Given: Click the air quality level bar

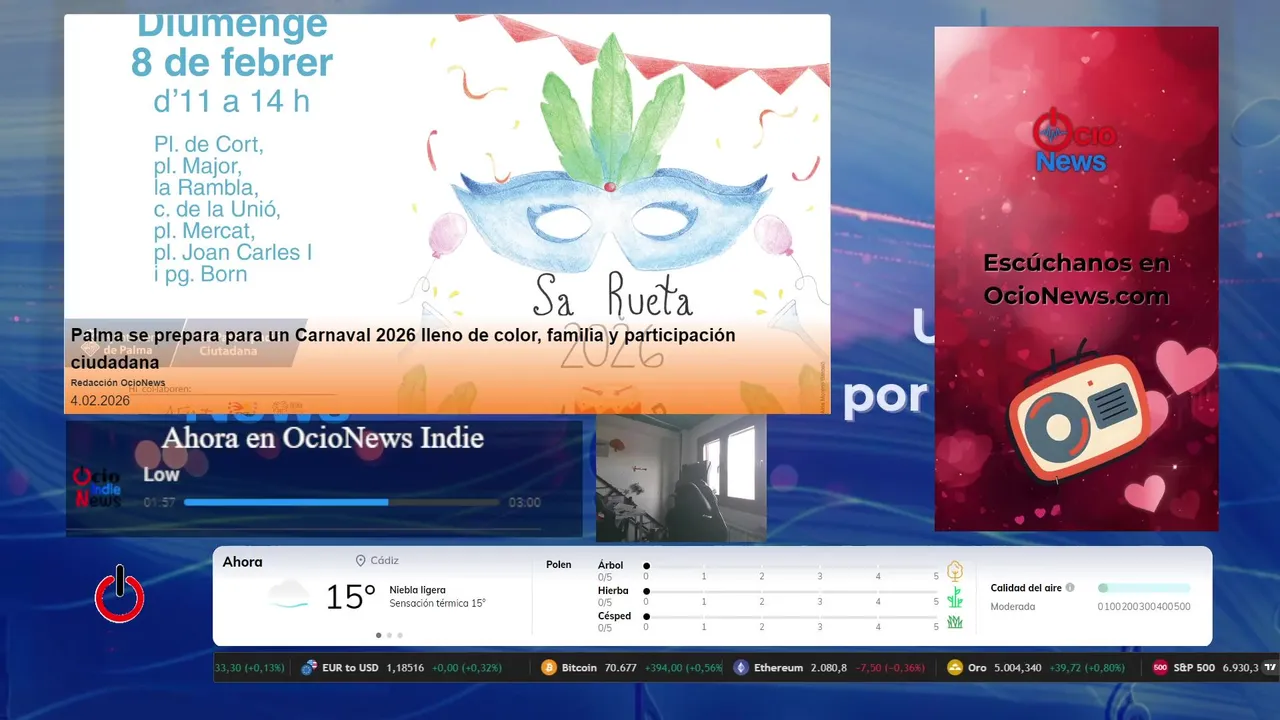Looking at the screenshot, I should 1144,588.
